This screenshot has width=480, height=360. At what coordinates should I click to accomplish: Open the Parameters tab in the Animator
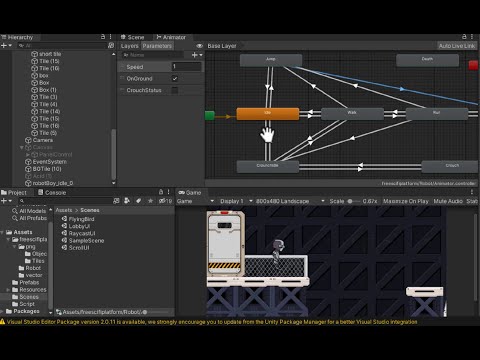point(157,46)
